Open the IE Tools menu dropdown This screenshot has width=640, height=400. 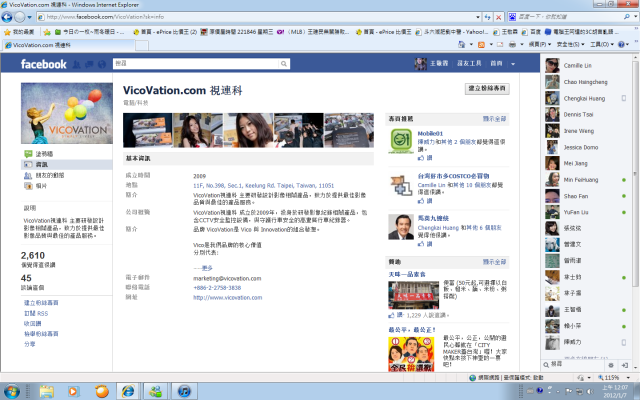pyautogui.click(x=602, y=44)
